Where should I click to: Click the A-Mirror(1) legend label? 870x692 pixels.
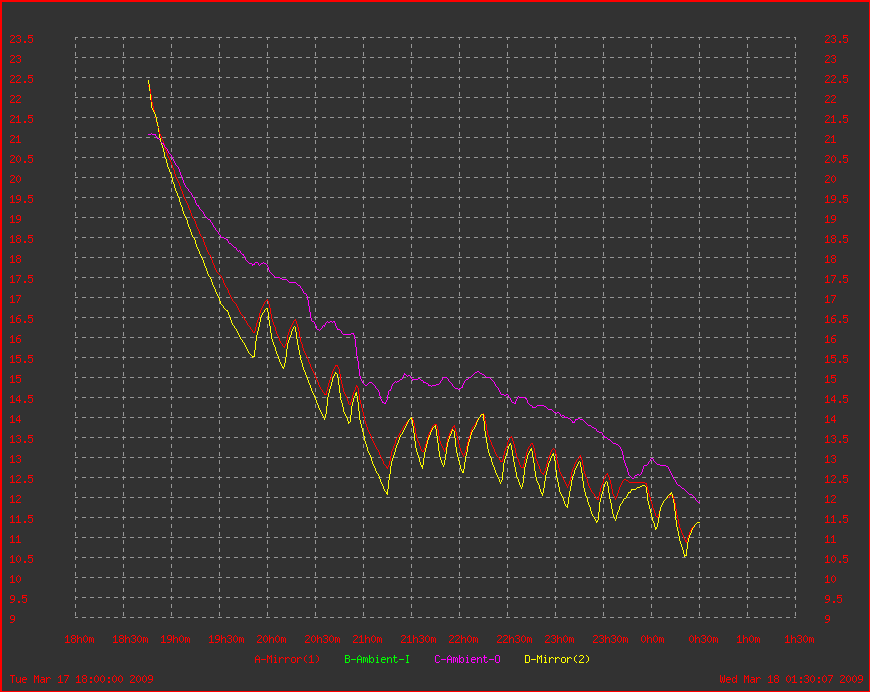click(287, 659)
